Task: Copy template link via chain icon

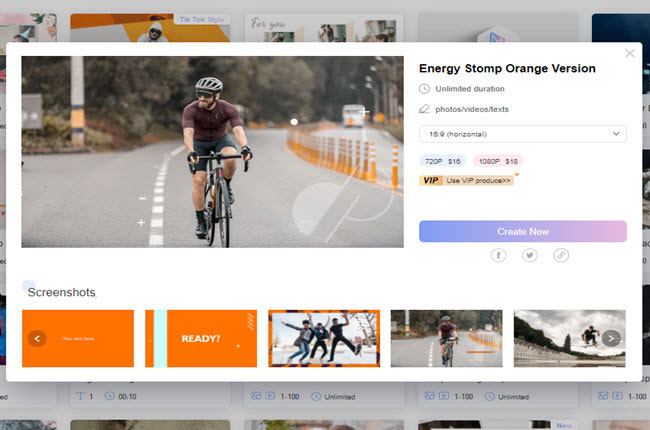Action: click(x=561, y=255)
